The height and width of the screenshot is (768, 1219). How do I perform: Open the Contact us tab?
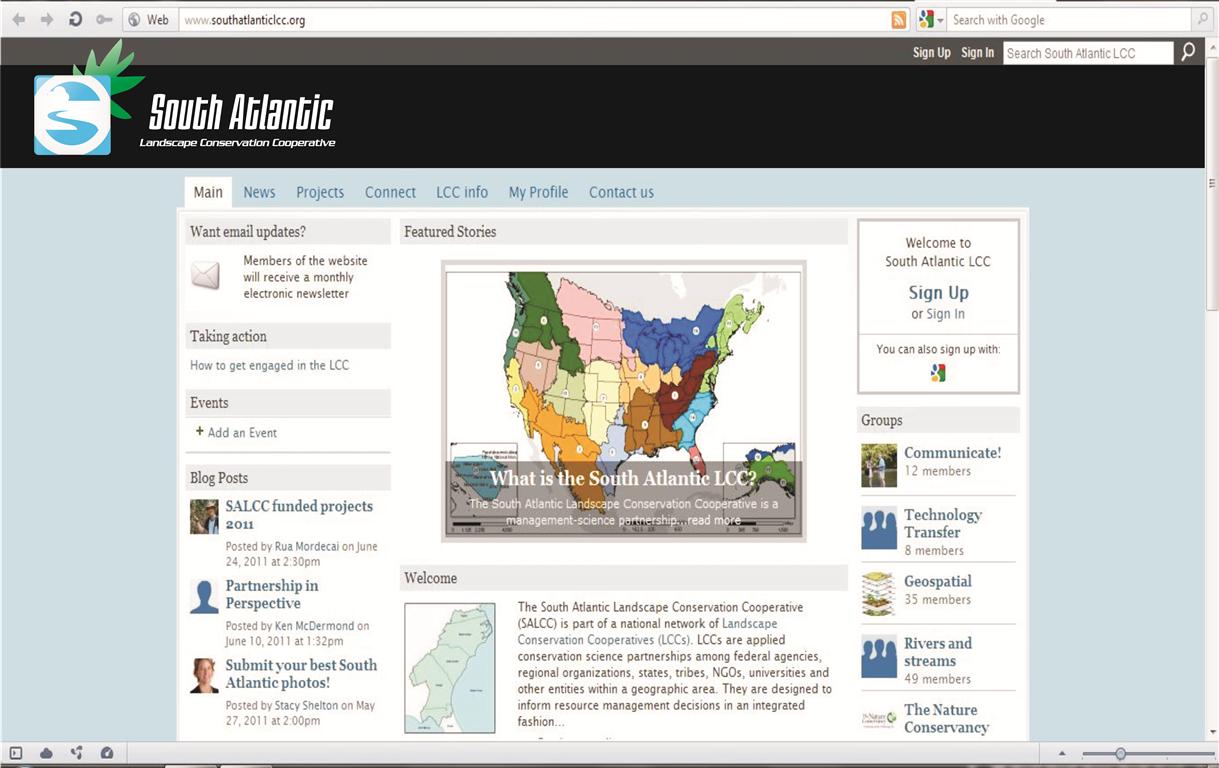tap(621, 192)
